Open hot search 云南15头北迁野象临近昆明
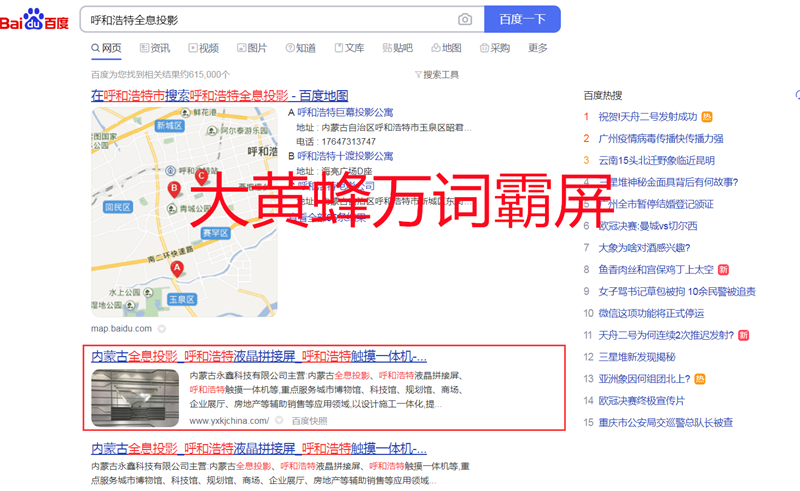This screenshot has height=491, width=800. coord(656,161)
